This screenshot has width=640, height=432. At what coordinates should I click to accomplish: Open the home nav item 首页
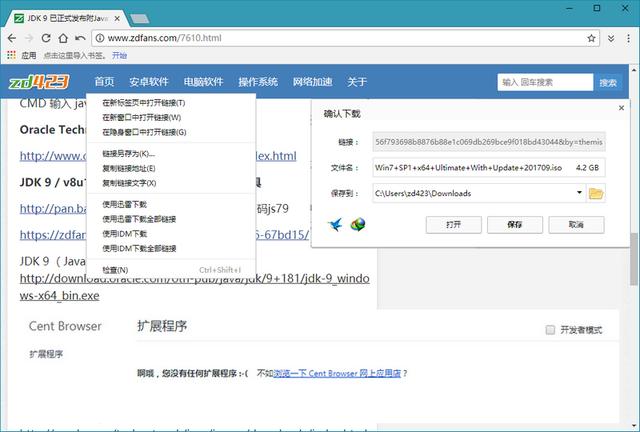click(104, 82)
